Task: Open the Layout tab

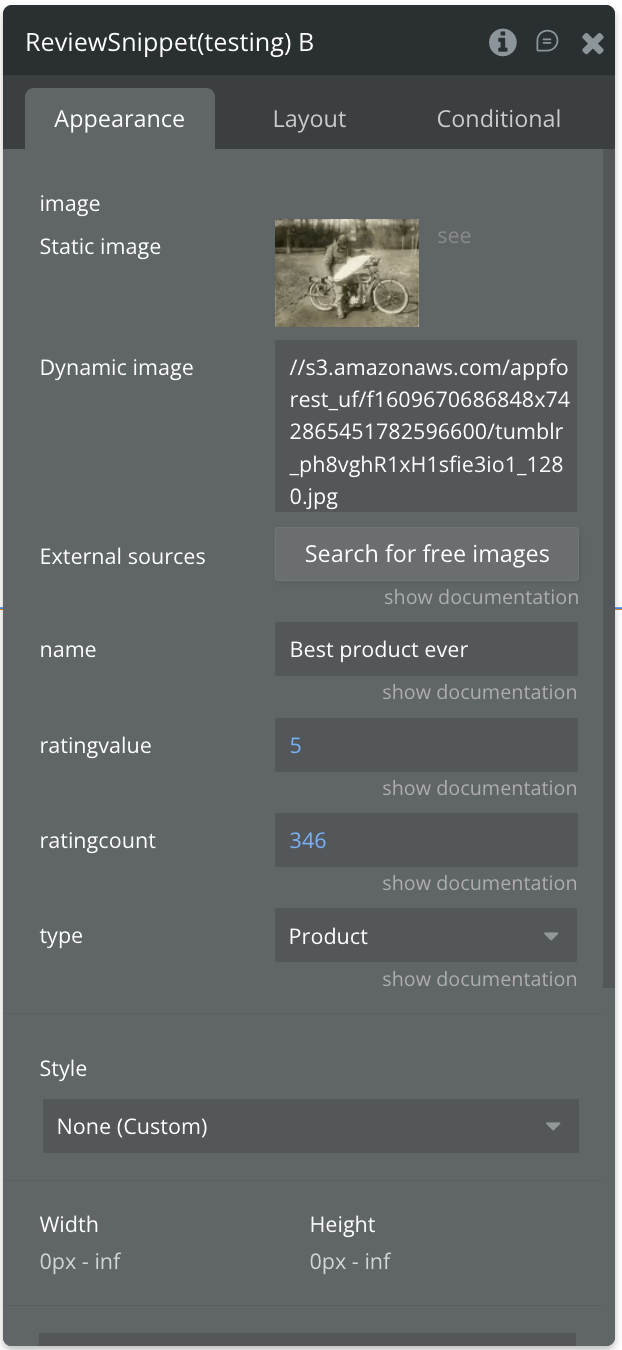Action: 309,119
